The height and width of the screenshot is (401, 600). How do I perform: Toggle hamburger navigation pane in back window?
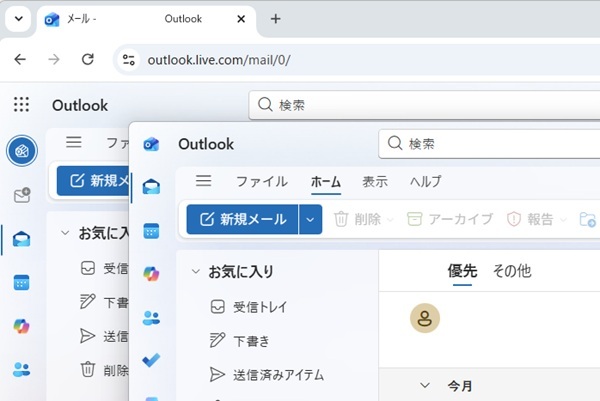(74, 142)
